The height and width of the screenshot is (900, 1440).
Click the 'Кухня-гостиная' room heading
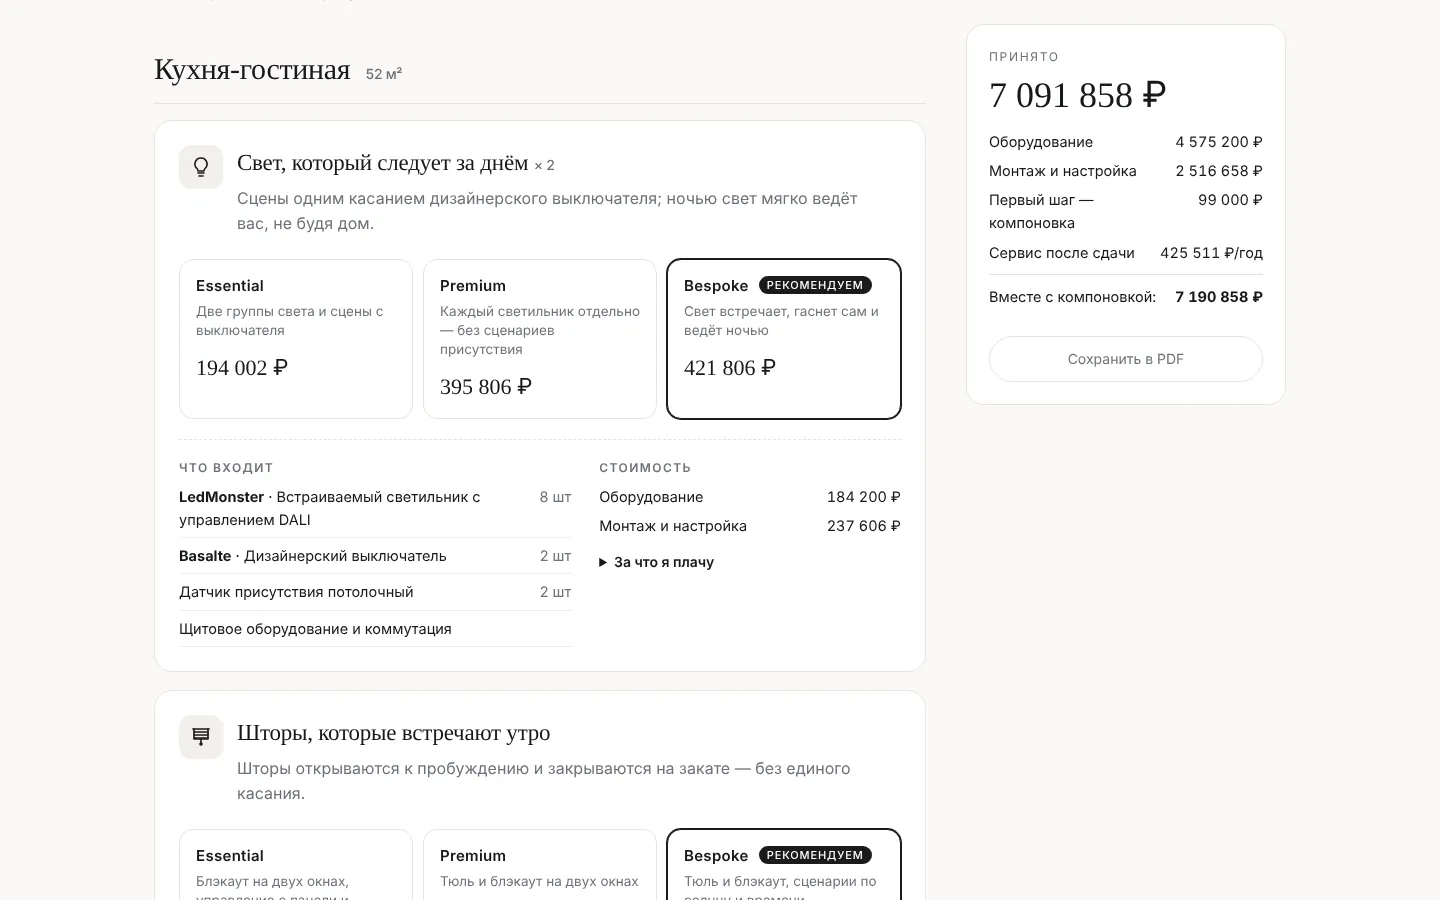coord(252,70)
